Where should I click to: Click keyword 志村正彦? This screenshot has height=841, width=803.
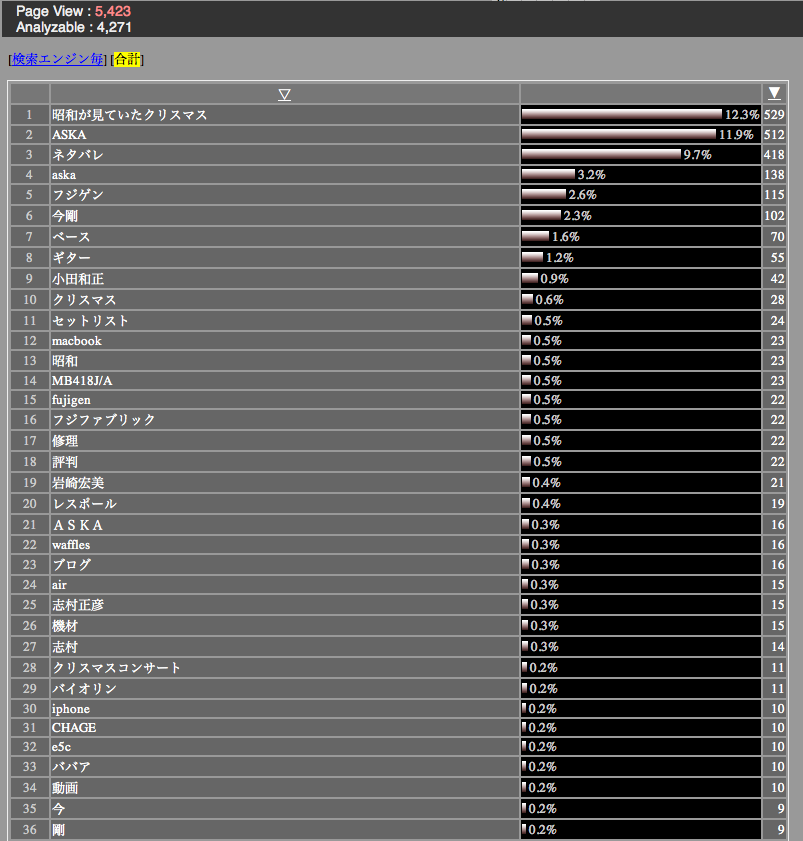78,605
